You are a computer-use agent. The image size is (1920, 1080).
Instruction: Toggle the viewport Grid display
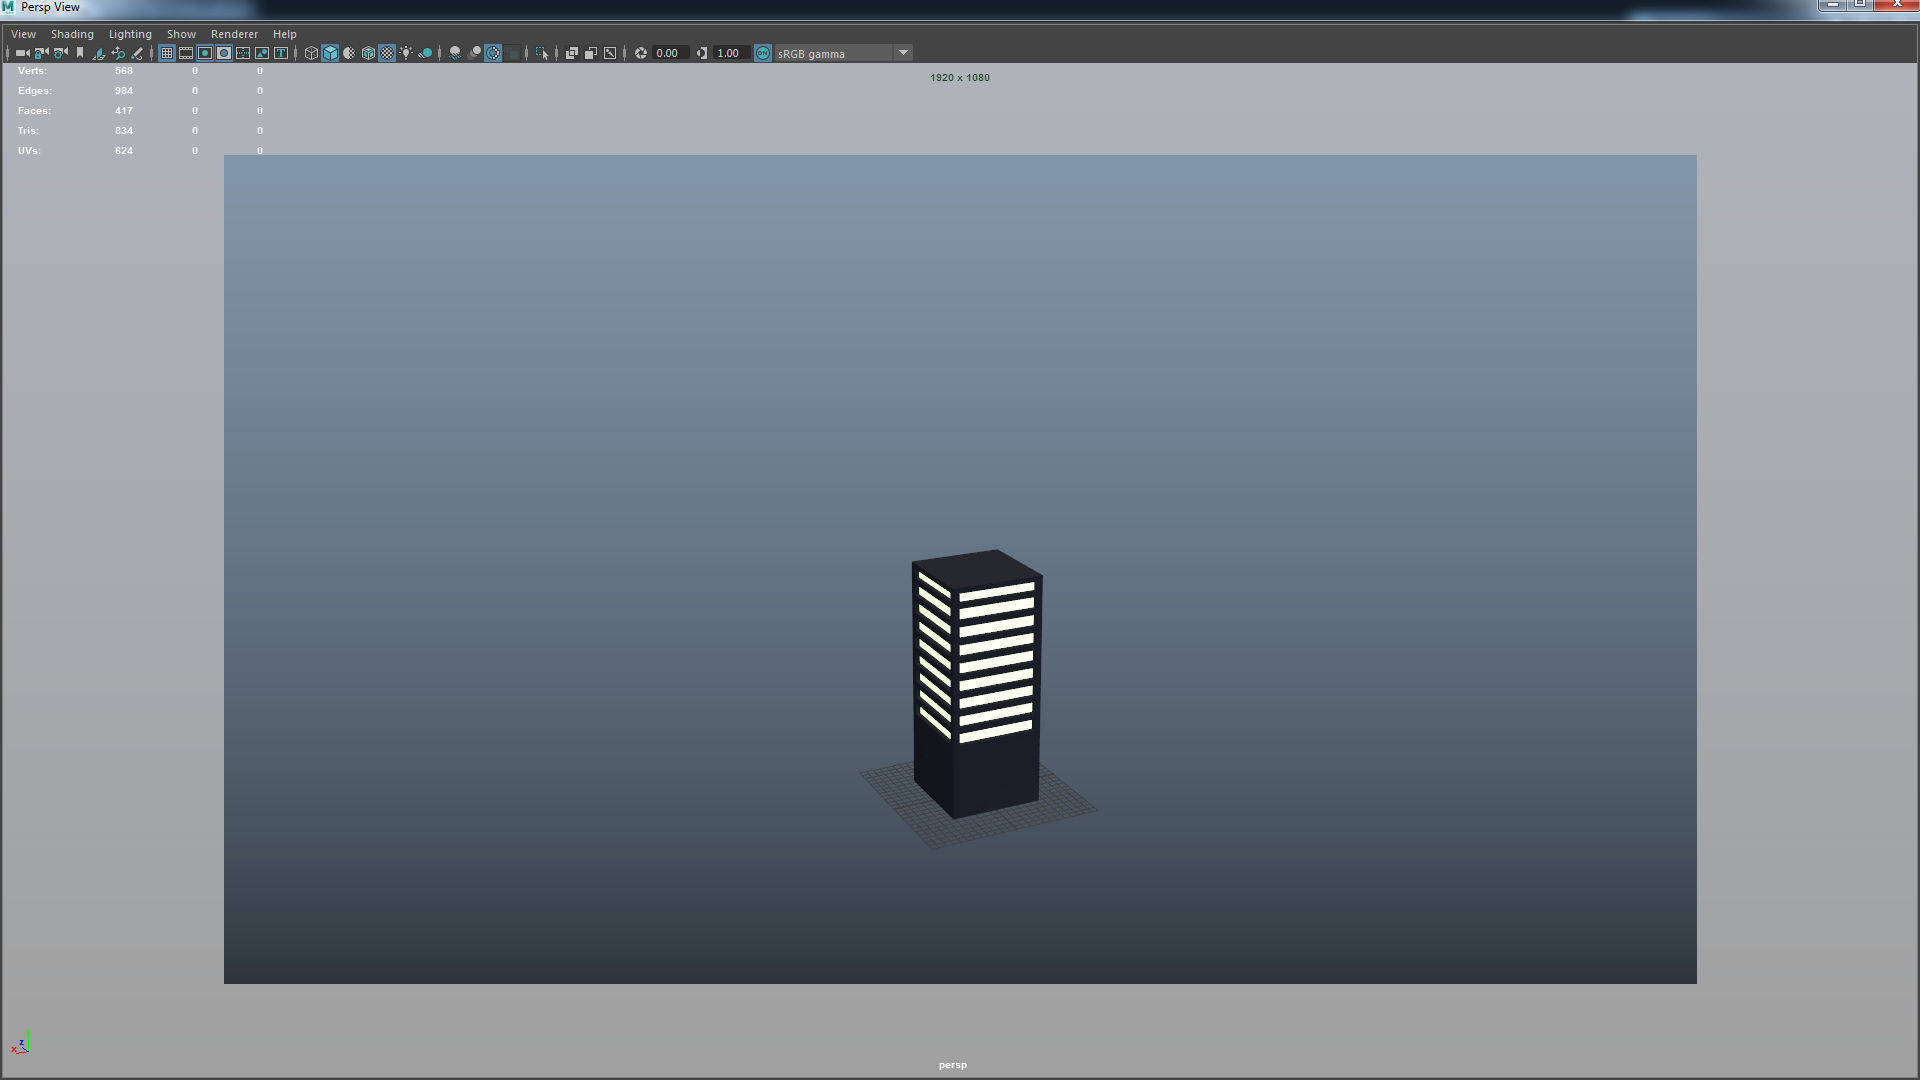167,53
